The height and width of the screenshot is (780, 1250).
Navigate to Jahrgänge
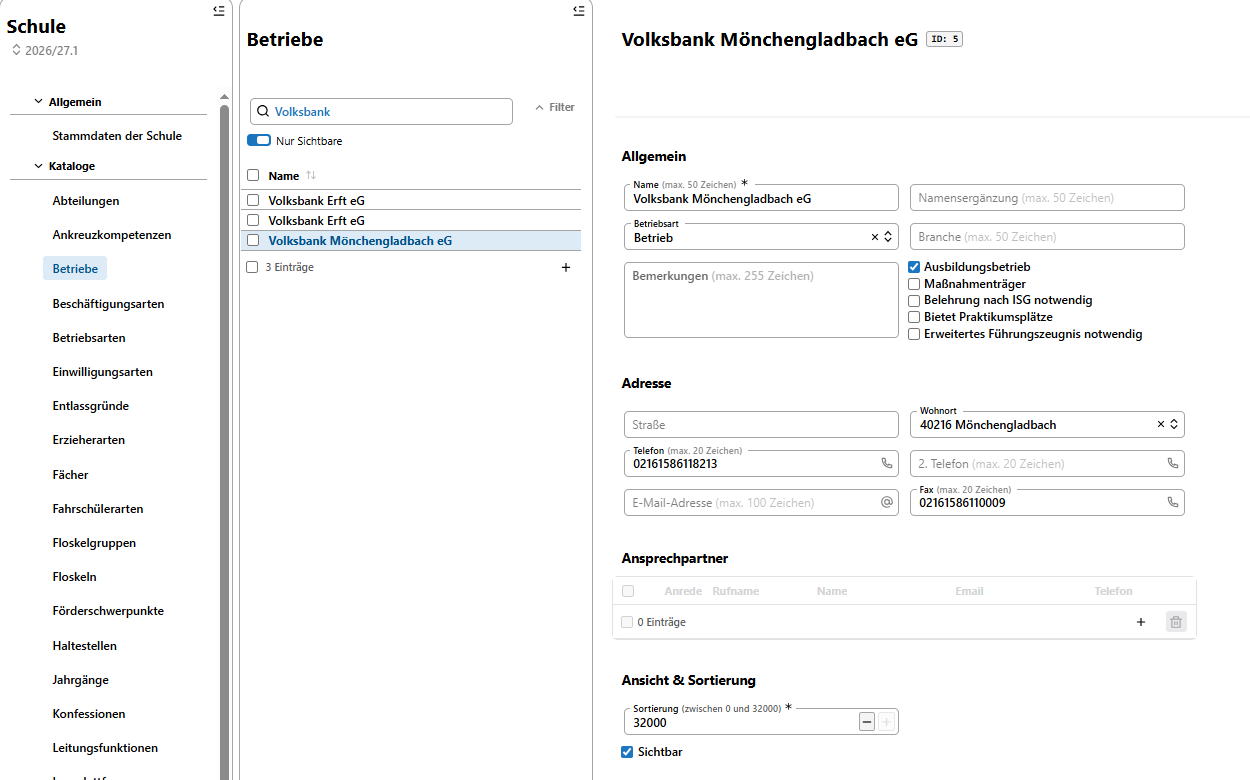81,680
